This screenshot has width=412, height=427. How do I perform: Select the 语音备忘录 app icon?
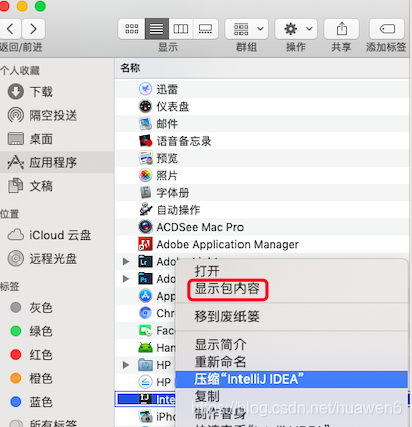pos(145,141)
